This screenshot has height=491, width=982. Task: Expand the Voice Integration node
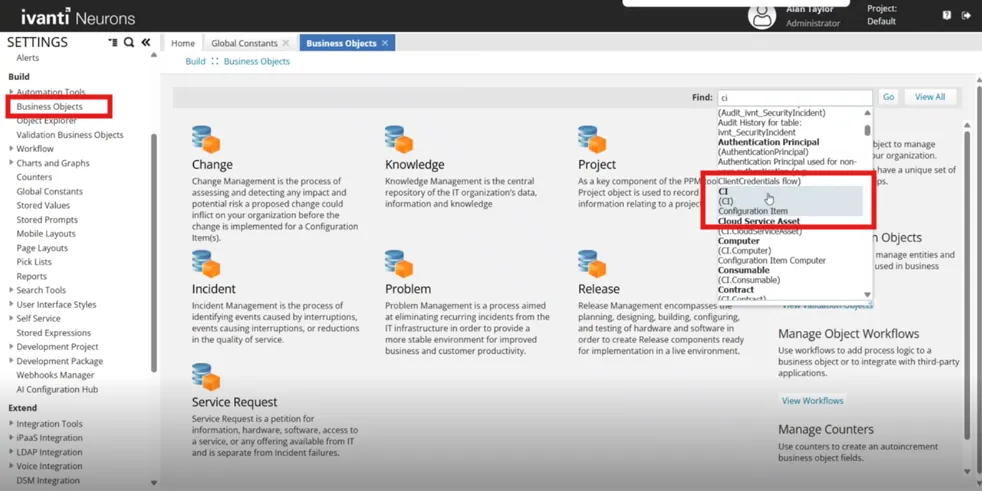coord(11,466)
